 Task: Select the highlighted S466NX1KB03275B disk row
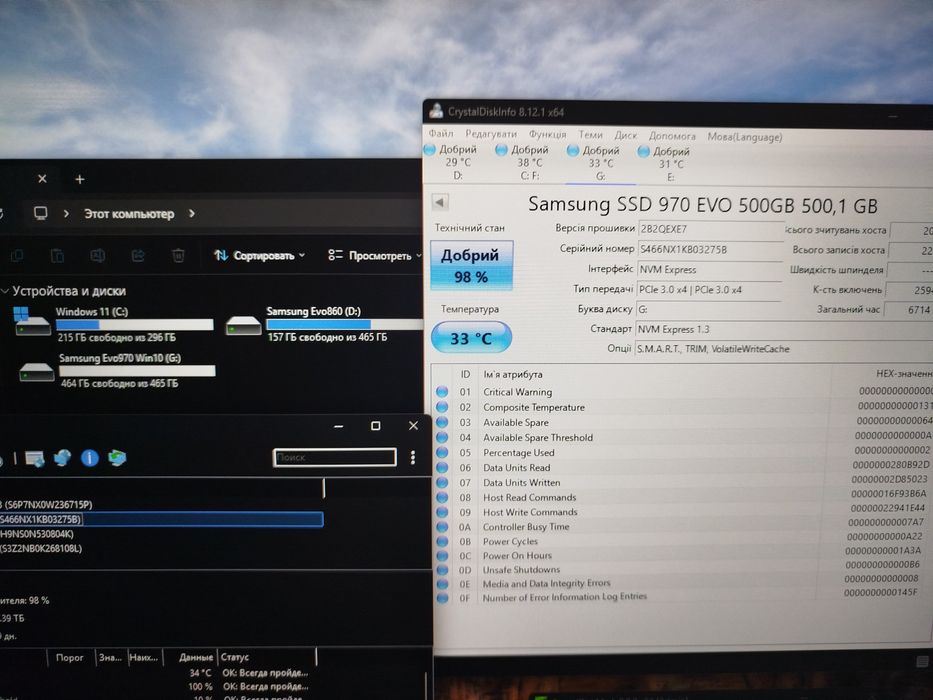(161, 519)
